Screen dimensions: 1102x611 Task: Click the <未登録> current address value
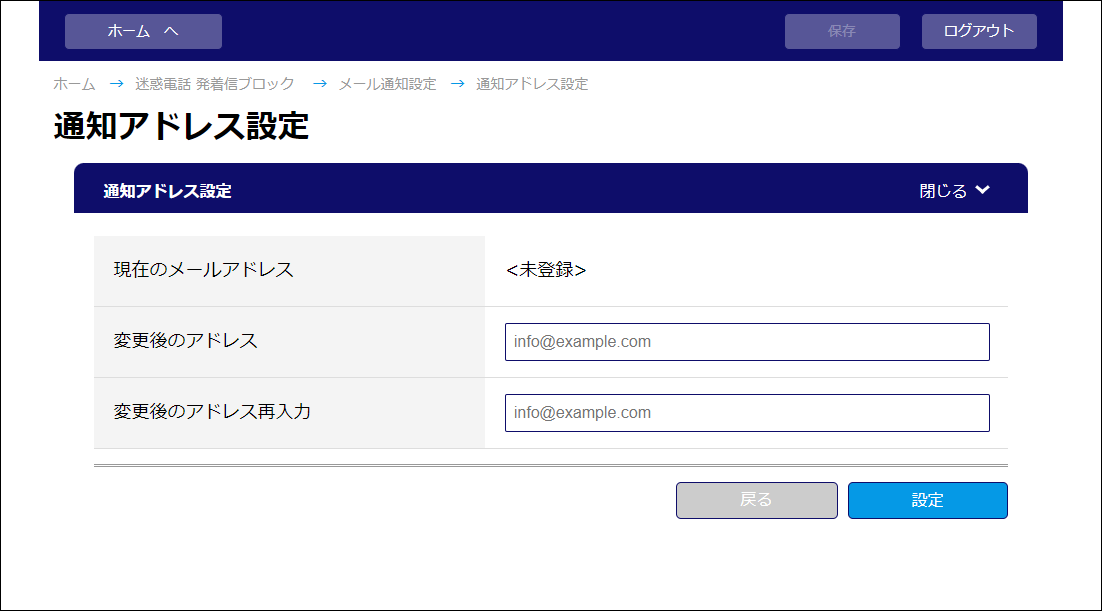click(x=546, y=270)
